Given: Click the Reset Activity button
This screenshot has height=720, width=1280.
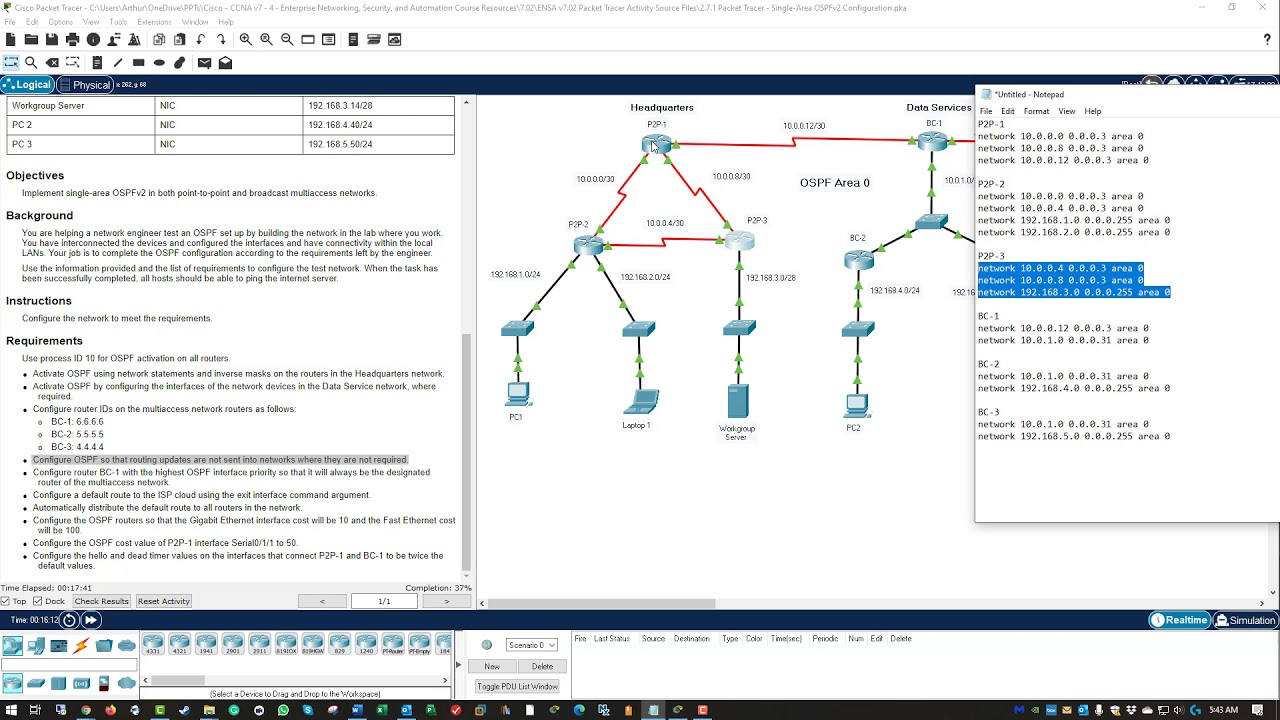Looking at the screenshot, I should (x=164, y=601).
